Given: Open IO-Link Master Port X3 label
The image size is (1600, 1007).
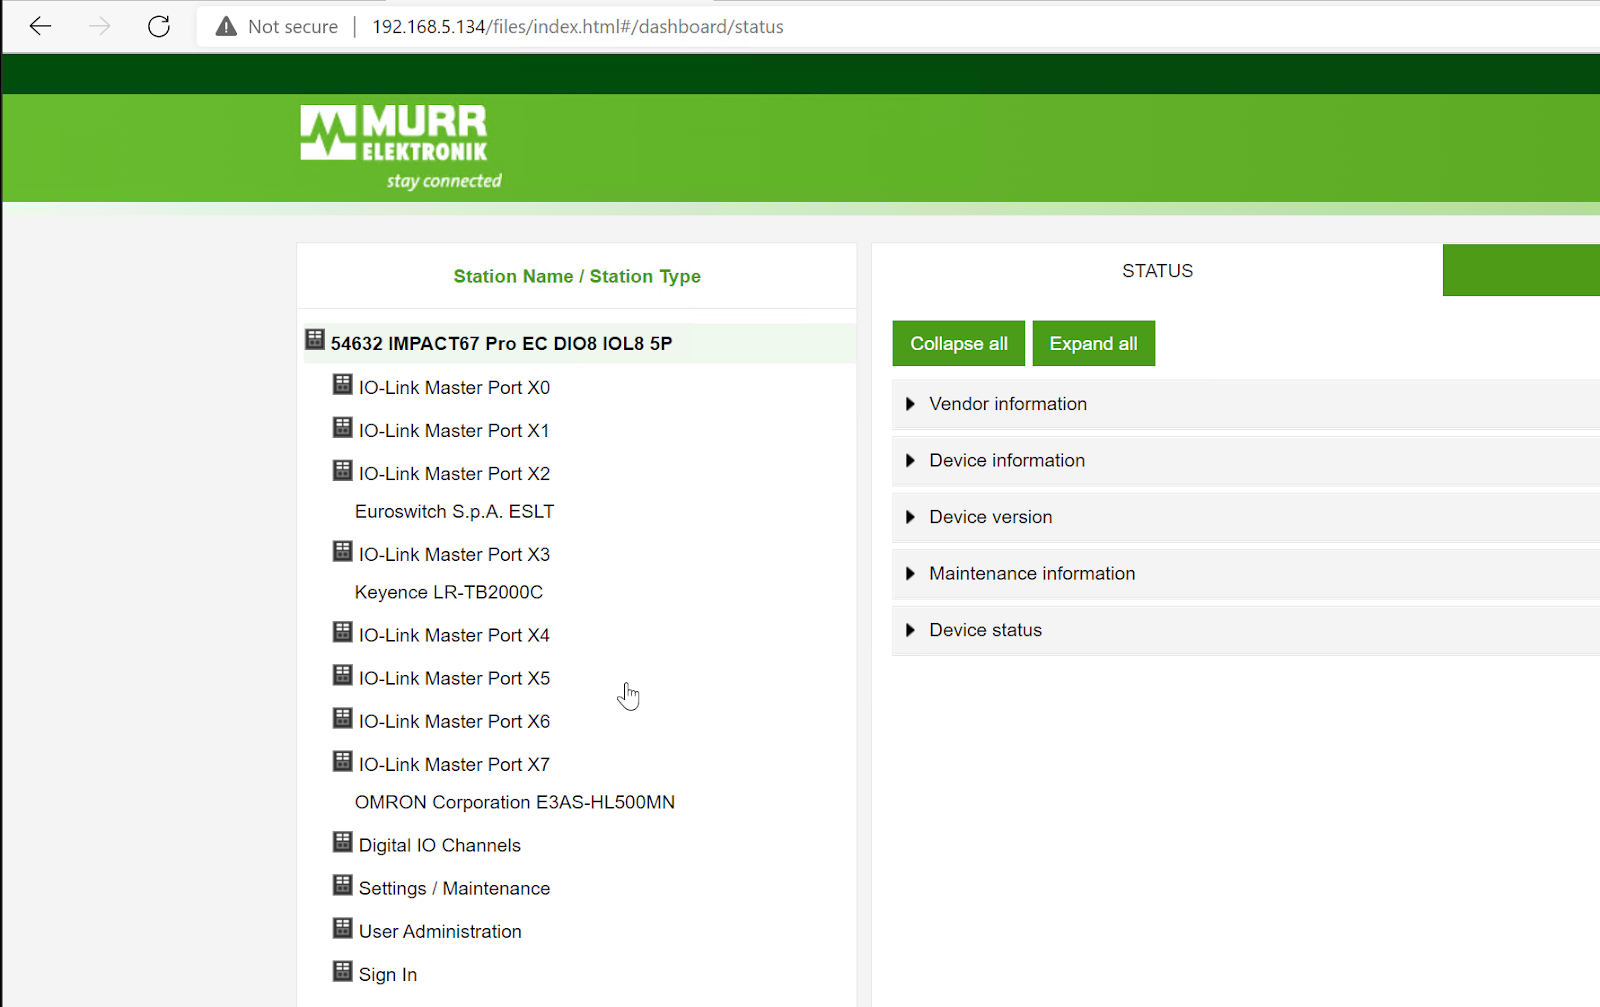Looking at the screenshot, I should click(x=454, y=555).
